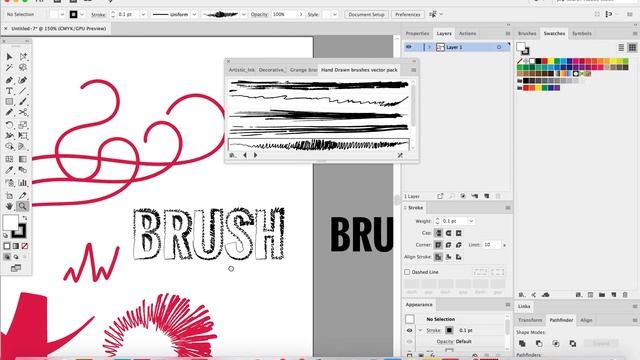Select the Round Cap option
Viewport: 640px width, 360px height.
[449, 233]
